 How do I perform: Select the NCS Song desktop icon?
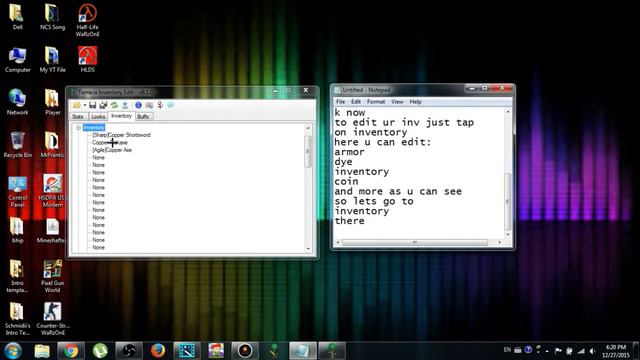(x=52, y=16)
